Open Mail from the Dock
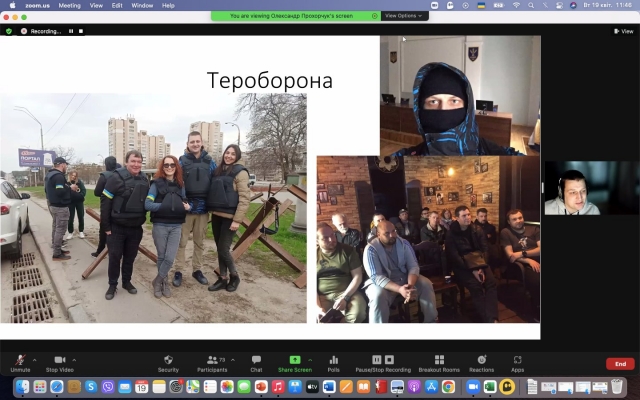This screenshot has height=400, width=640. coord(125,386)
